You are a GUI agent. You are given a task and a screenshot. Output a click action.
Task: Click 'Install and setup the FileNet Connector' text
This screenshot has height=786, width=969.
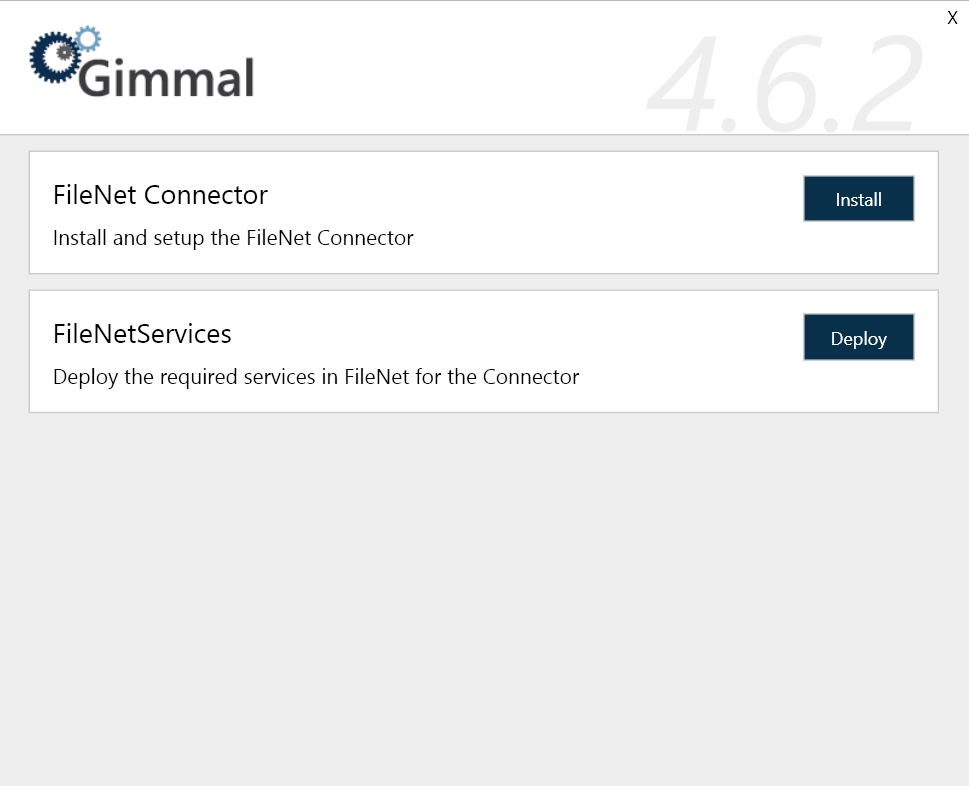[233, 238]
